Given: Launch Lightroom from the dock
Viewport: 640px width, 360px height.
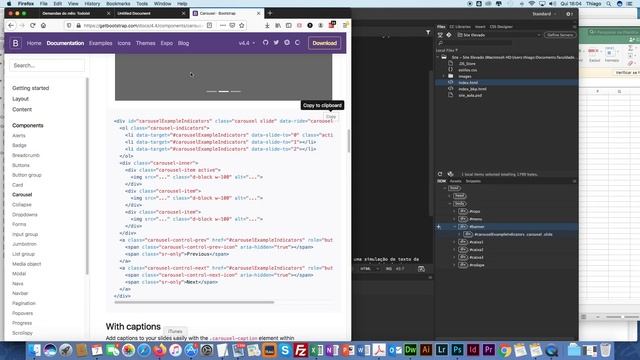Looking at the screenshot, I should 442,350.
